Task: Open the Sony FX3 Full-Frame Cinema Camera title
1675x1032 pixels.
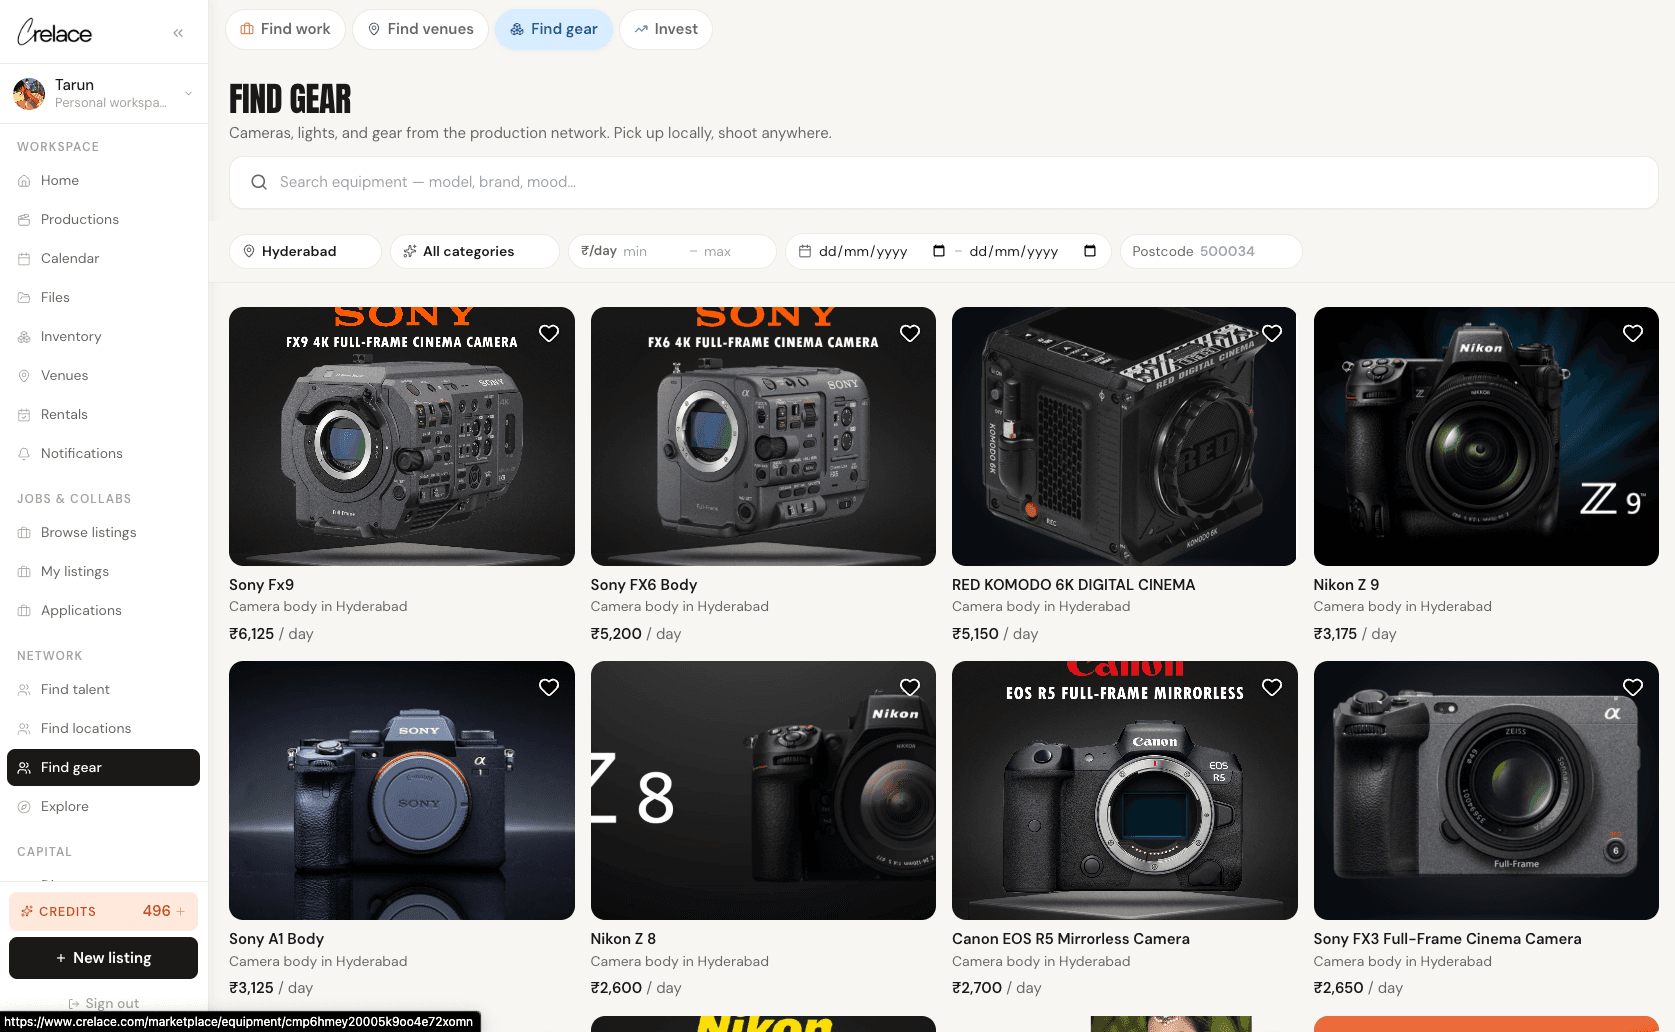Action: click(1448, 939)
